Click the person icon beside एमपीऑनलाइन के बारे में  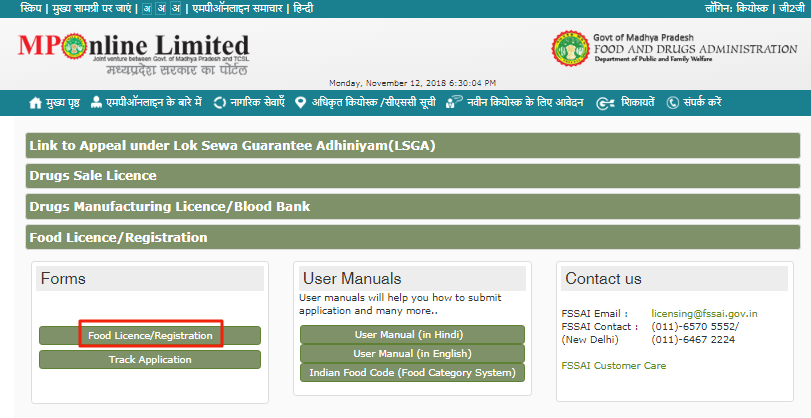(96, 102)
